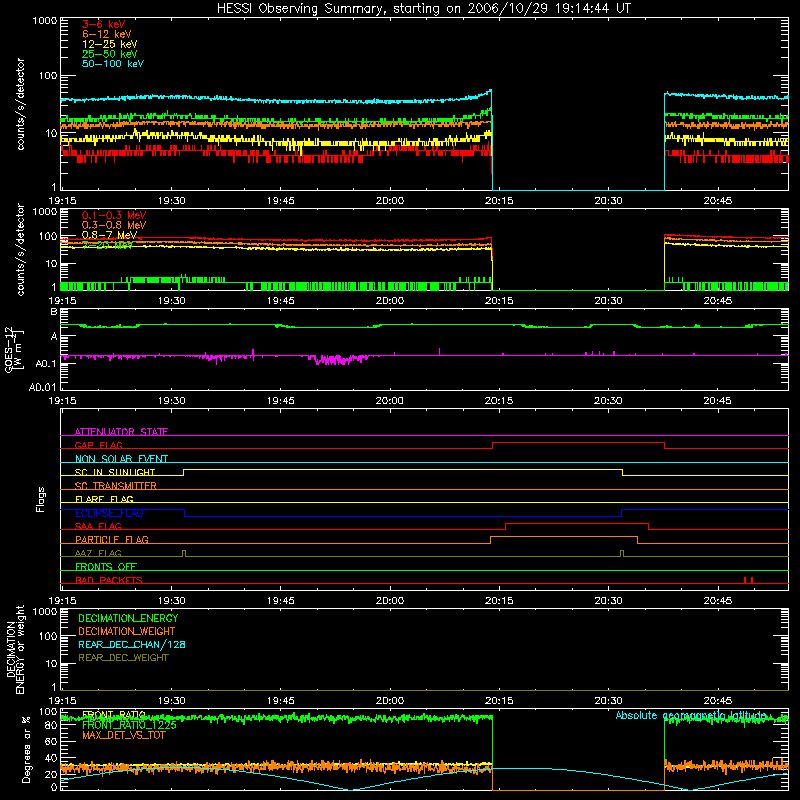The width and height of the screenshot is (800, 800).
Task: Click the FRONT_RATIO_1225 legend label
Action: coord(129,725)
